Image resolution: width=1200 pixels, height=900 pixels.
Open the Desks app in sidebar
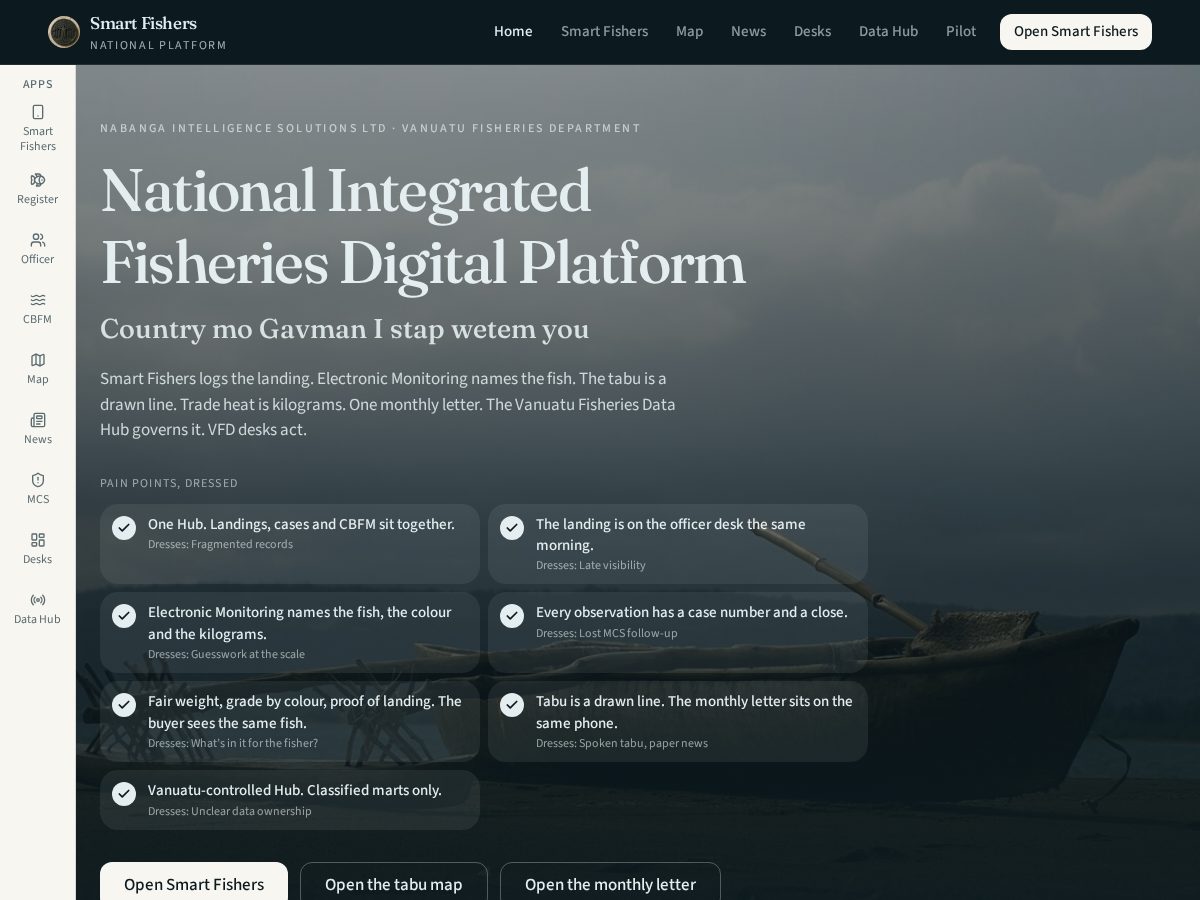pos(38,548)
